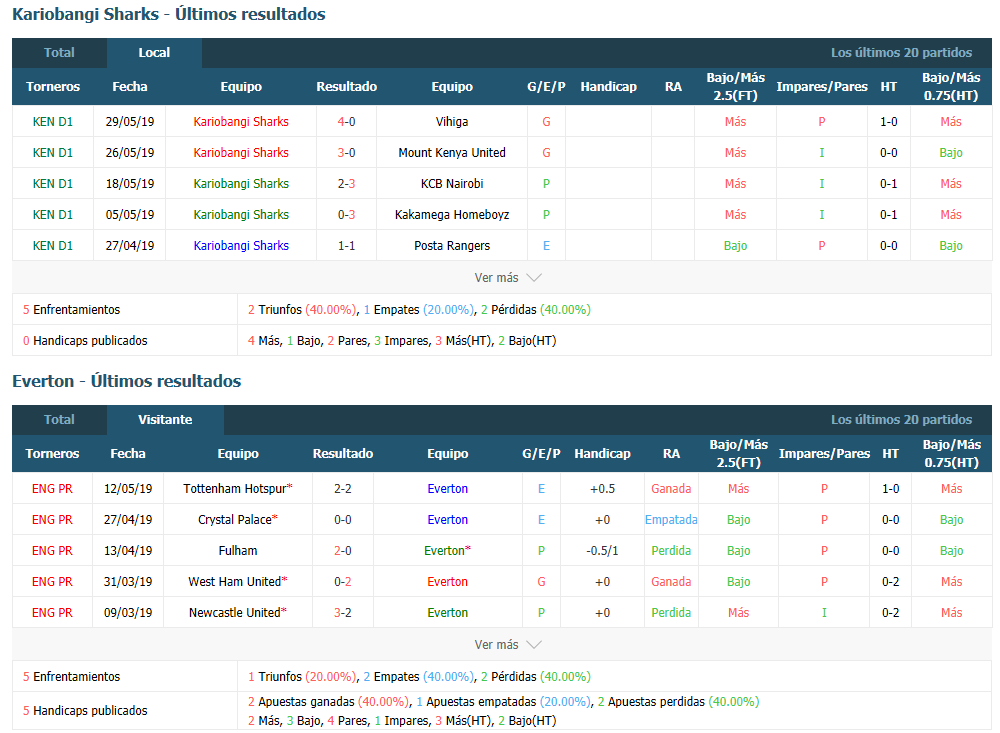Open the 2-0 result against Fulham

342,551
